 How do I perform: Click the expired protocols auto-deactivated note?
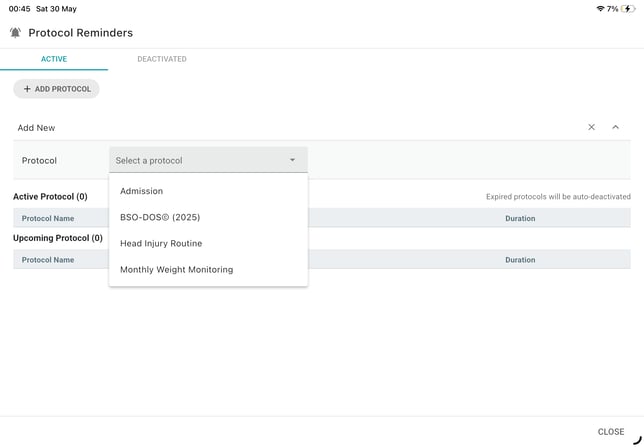[558, 197]
